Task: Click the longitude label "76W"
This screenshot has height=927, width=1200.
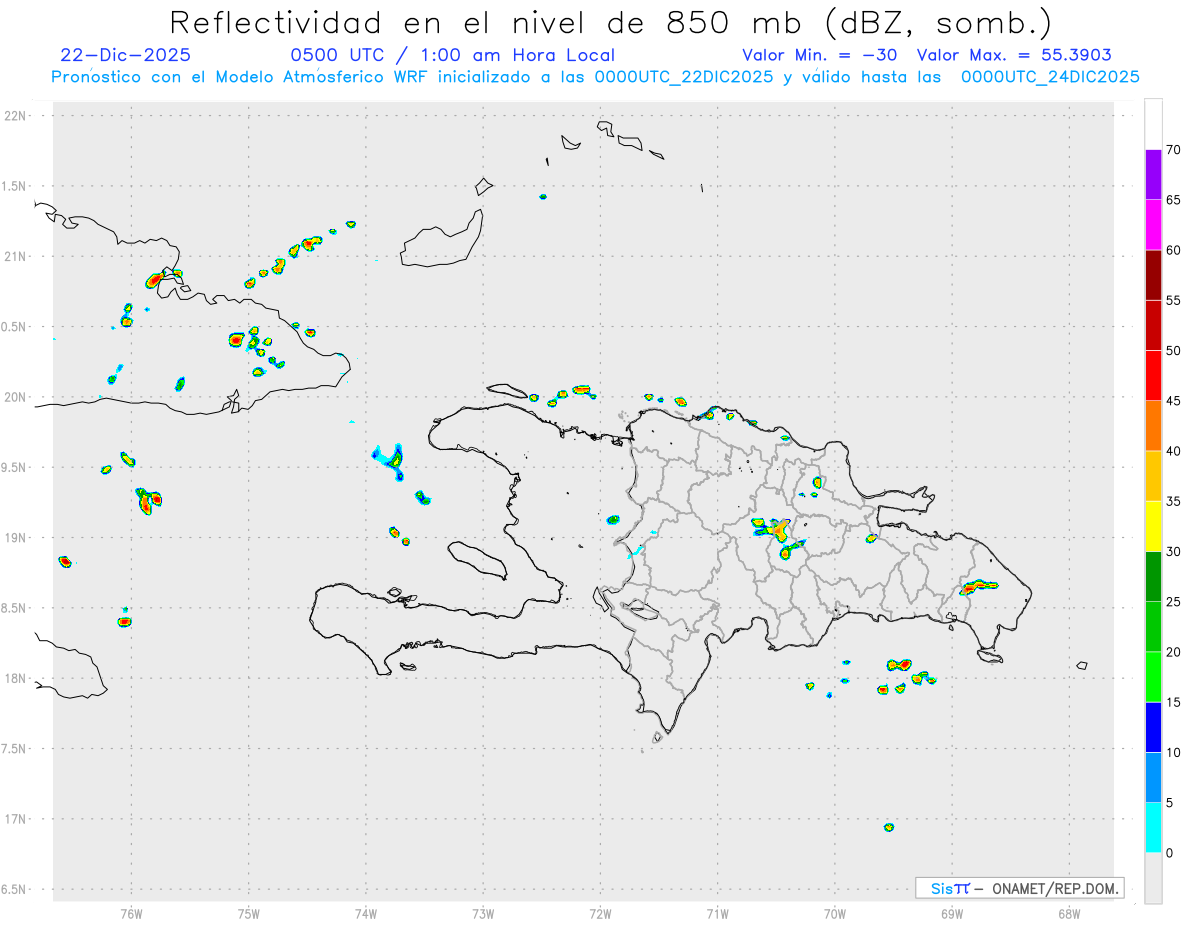Action: (x=131, y=913)
